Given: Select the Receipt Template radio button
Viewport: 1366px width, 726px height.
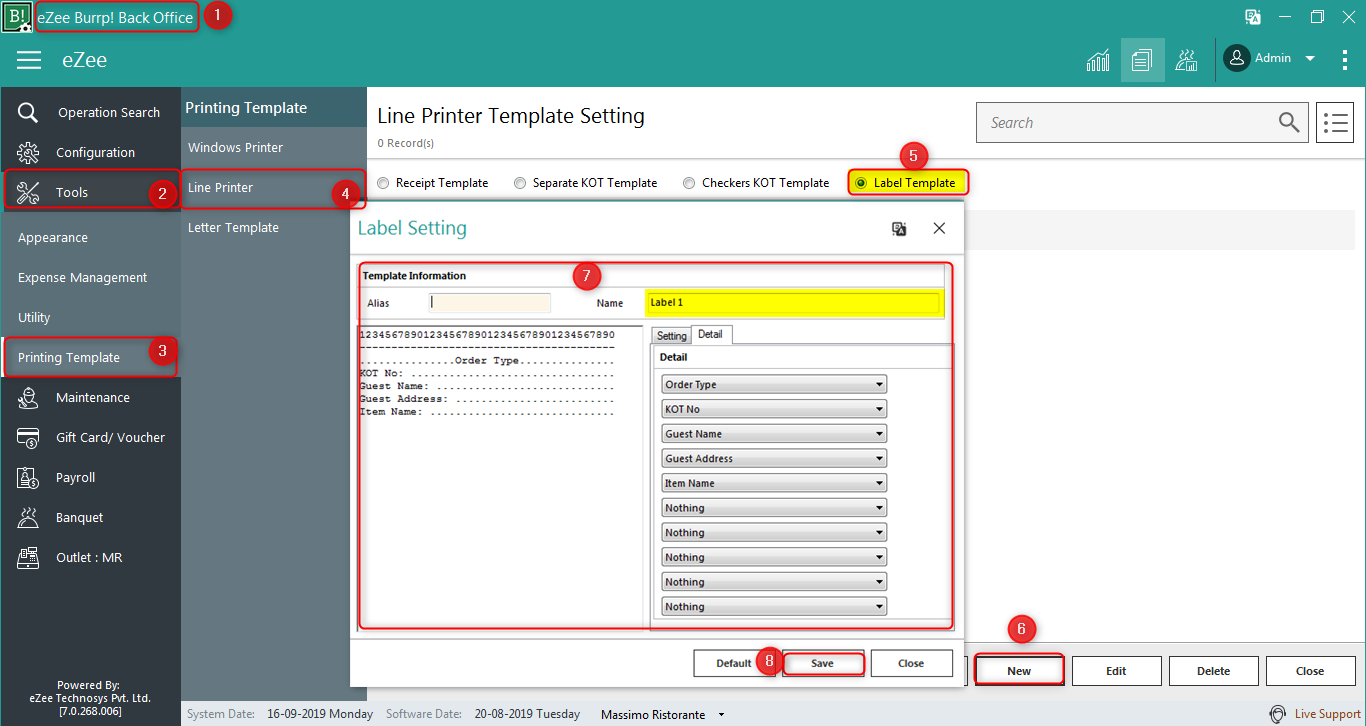Looking at the screenshot, I should point(383,183).
